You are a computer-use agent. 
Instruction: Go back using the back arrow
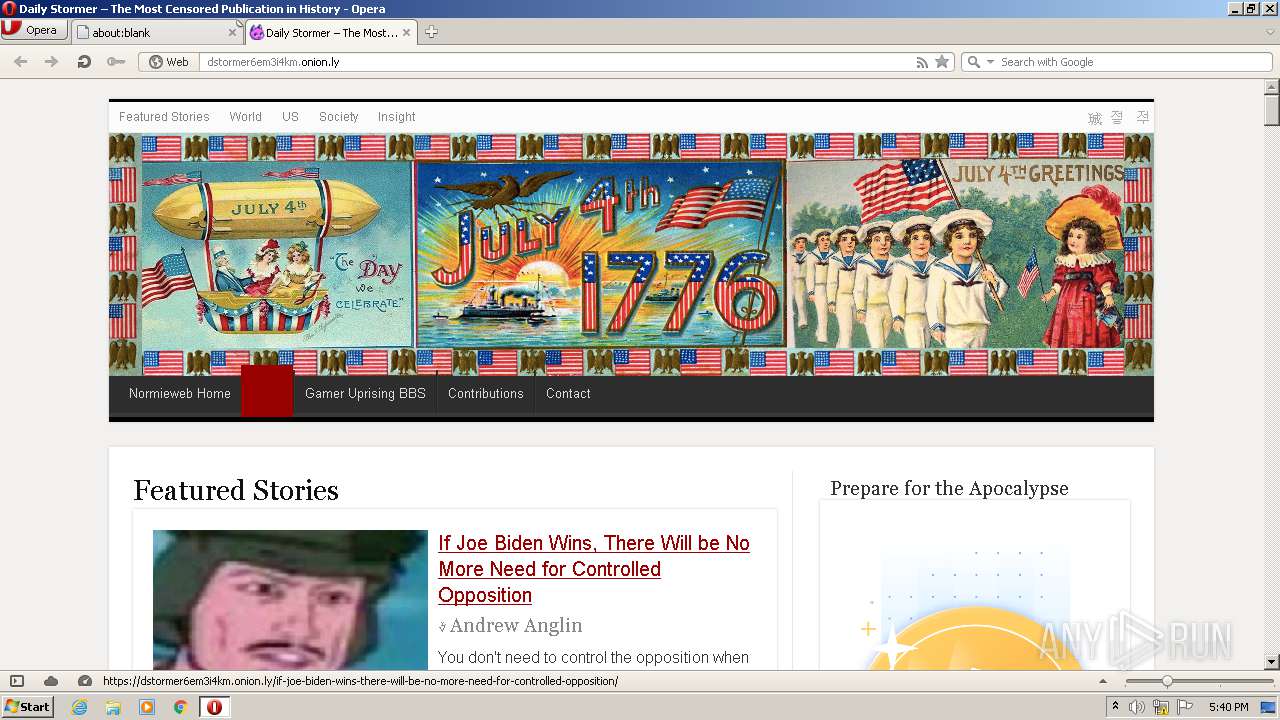(20, 62)
